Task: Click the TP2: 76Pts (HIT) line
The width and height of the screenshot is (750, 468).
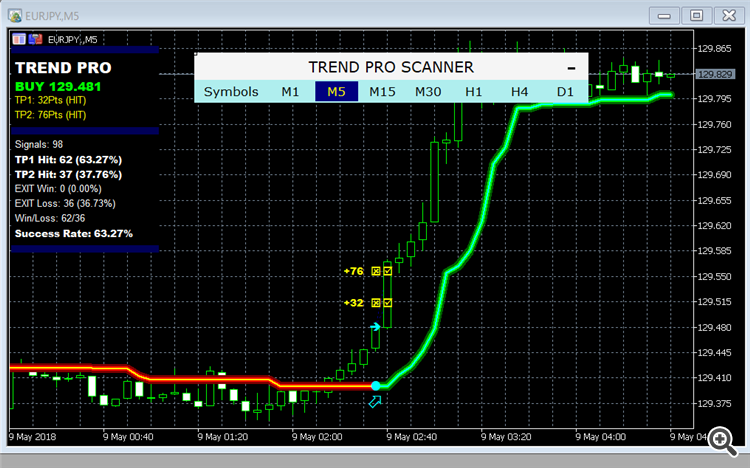Action: [50, 115]
